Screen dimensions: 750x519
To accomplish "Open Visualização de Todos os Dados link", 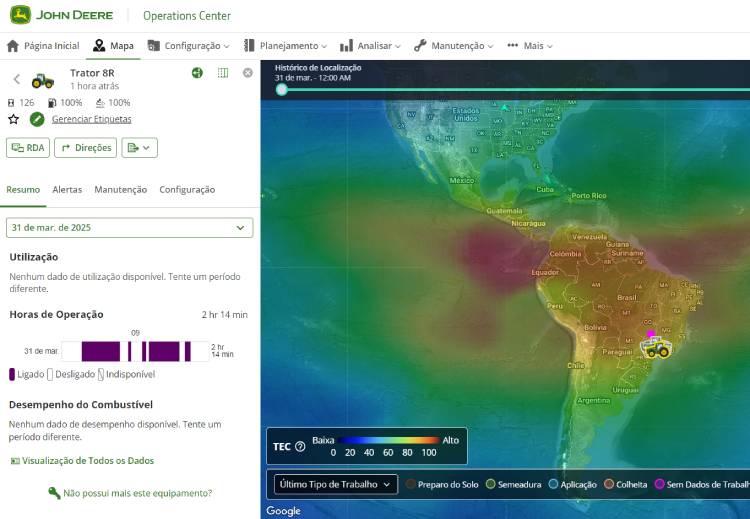I will [x=82, y=461].
